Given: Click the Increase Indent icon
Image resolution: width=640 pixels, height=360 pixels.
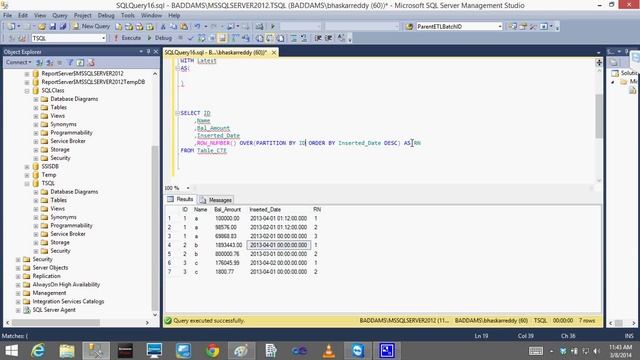Looking at the screenshot, I should point(329,38).
